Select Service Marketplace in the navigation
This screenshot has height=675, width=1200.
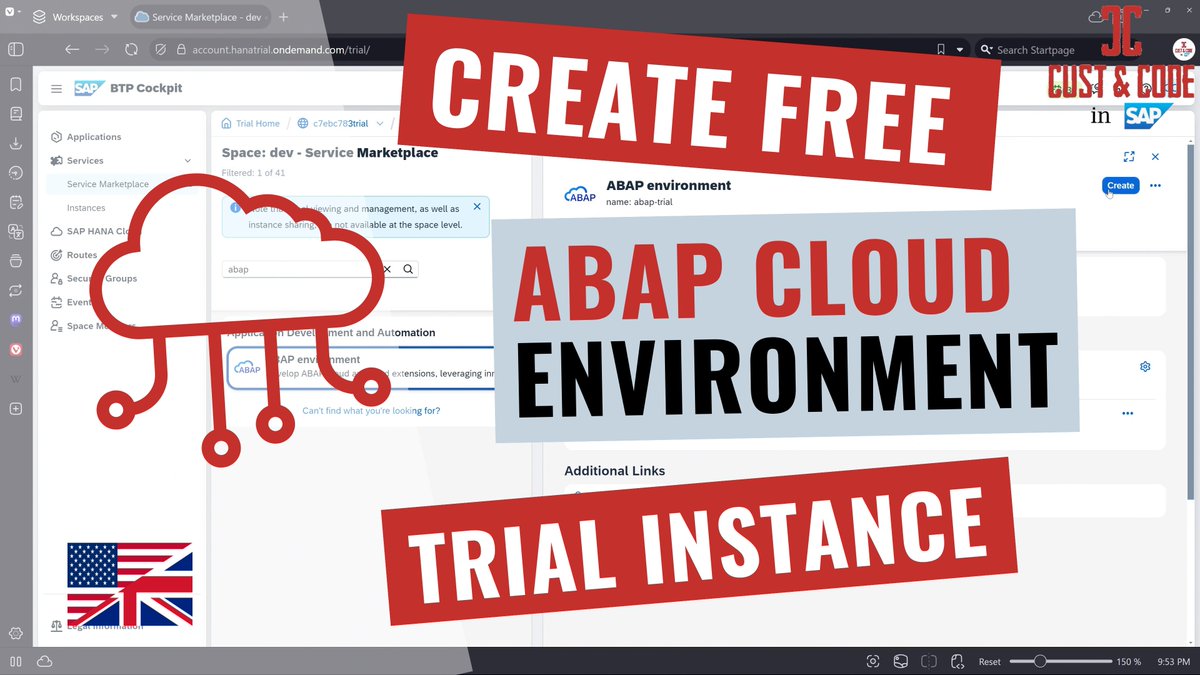coord(108,184)
